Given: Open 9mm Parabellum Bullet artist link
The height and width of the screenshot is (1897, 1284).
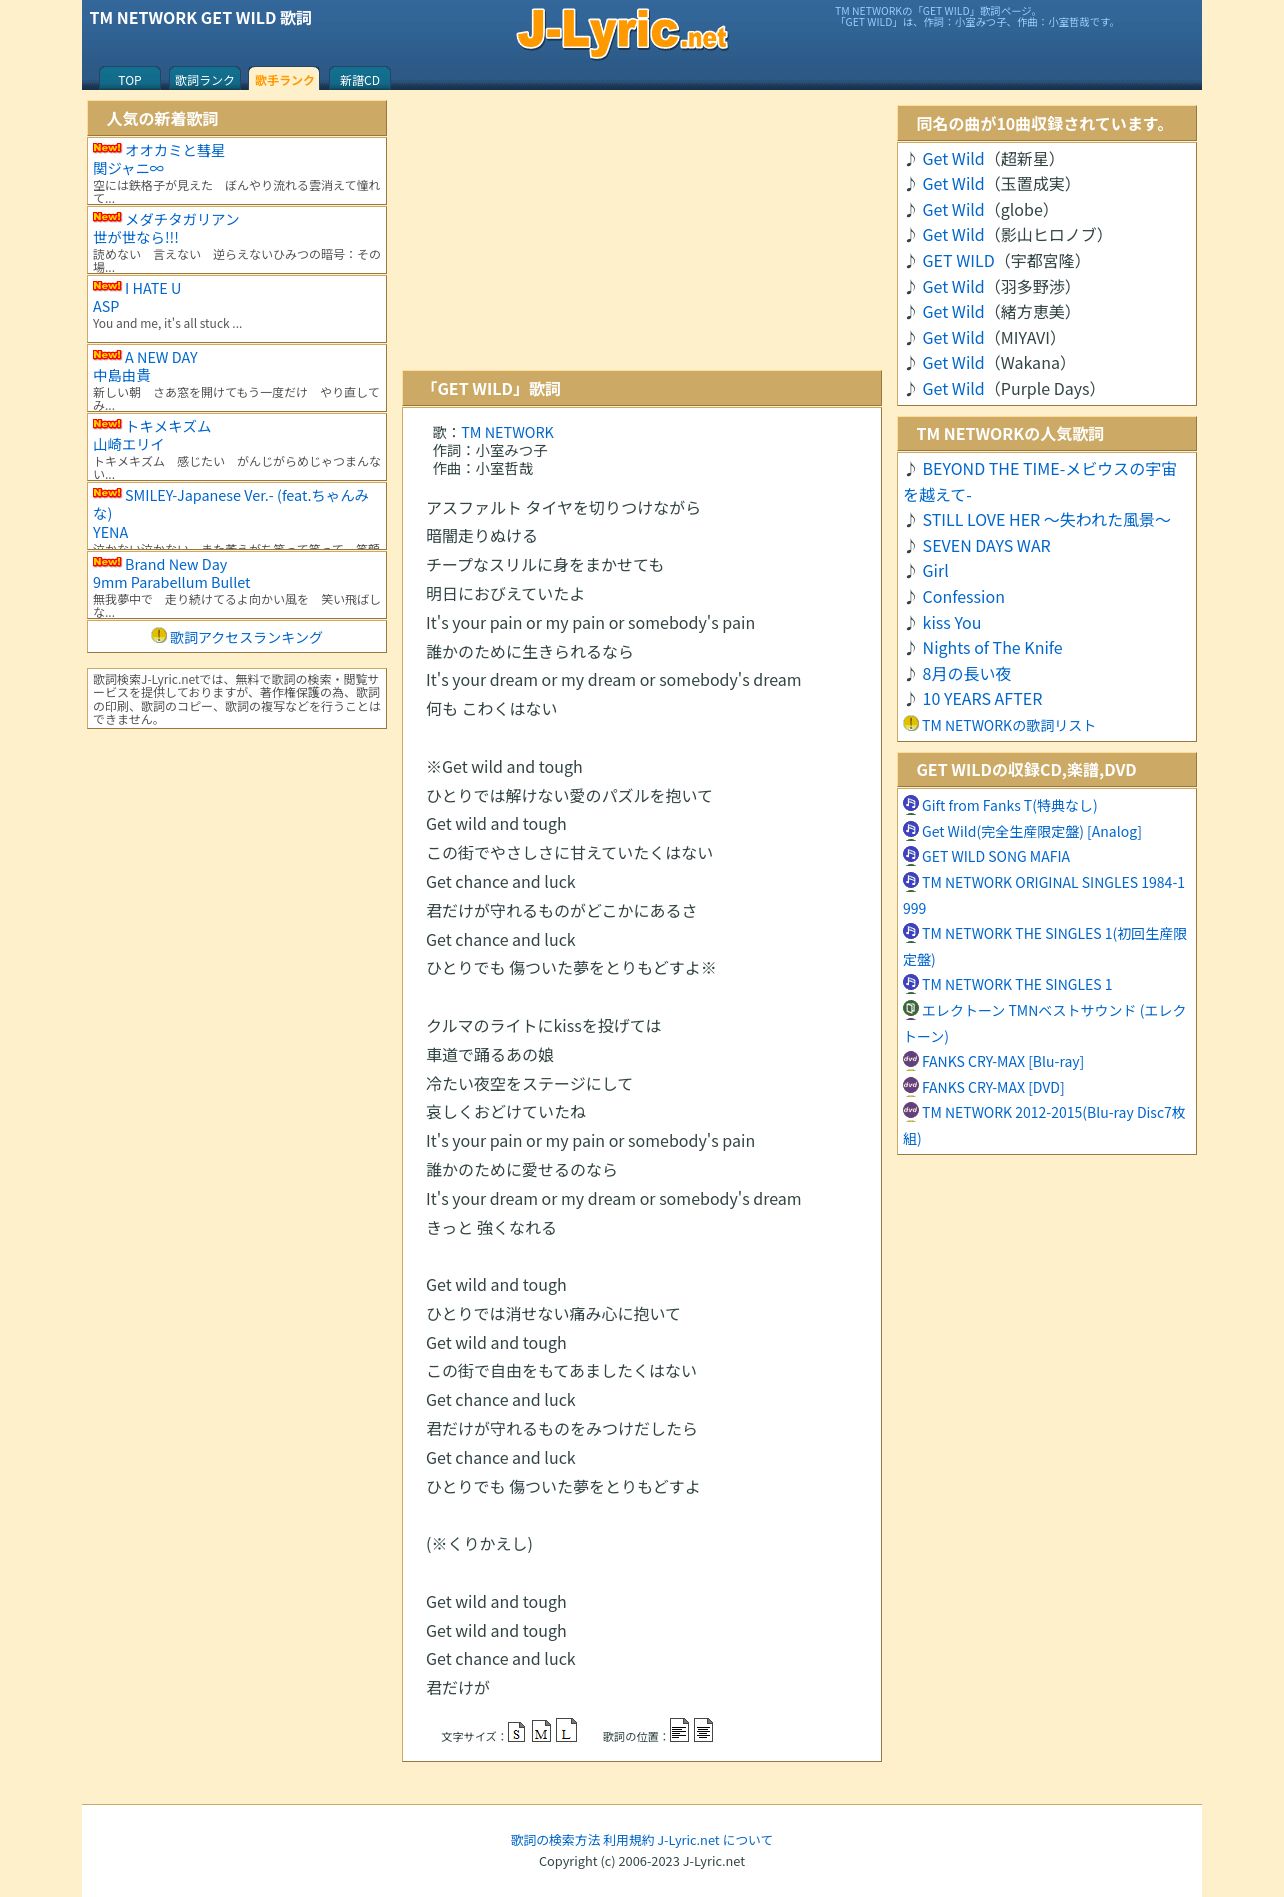Looking at the screenshot, I should coord(171,582).
